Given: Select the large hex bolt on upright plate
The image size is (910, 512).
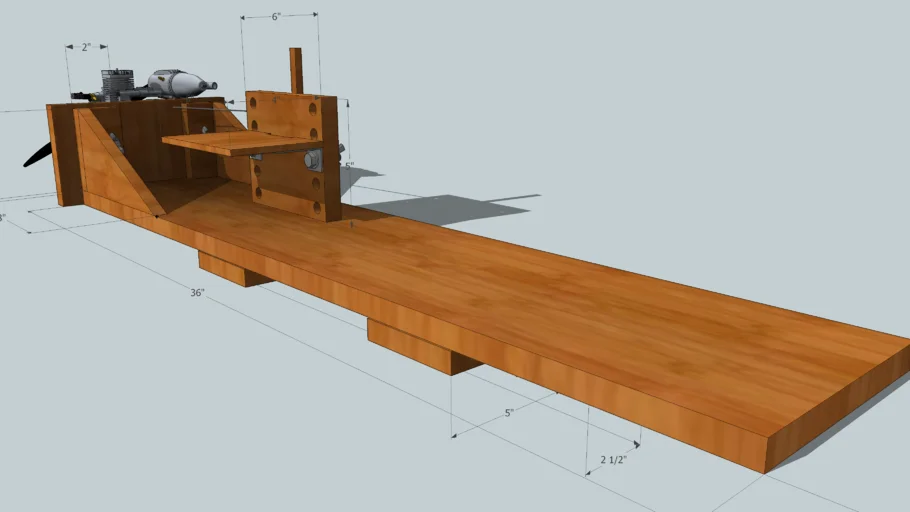Looking at the screenshot, I should pos(311,160).
